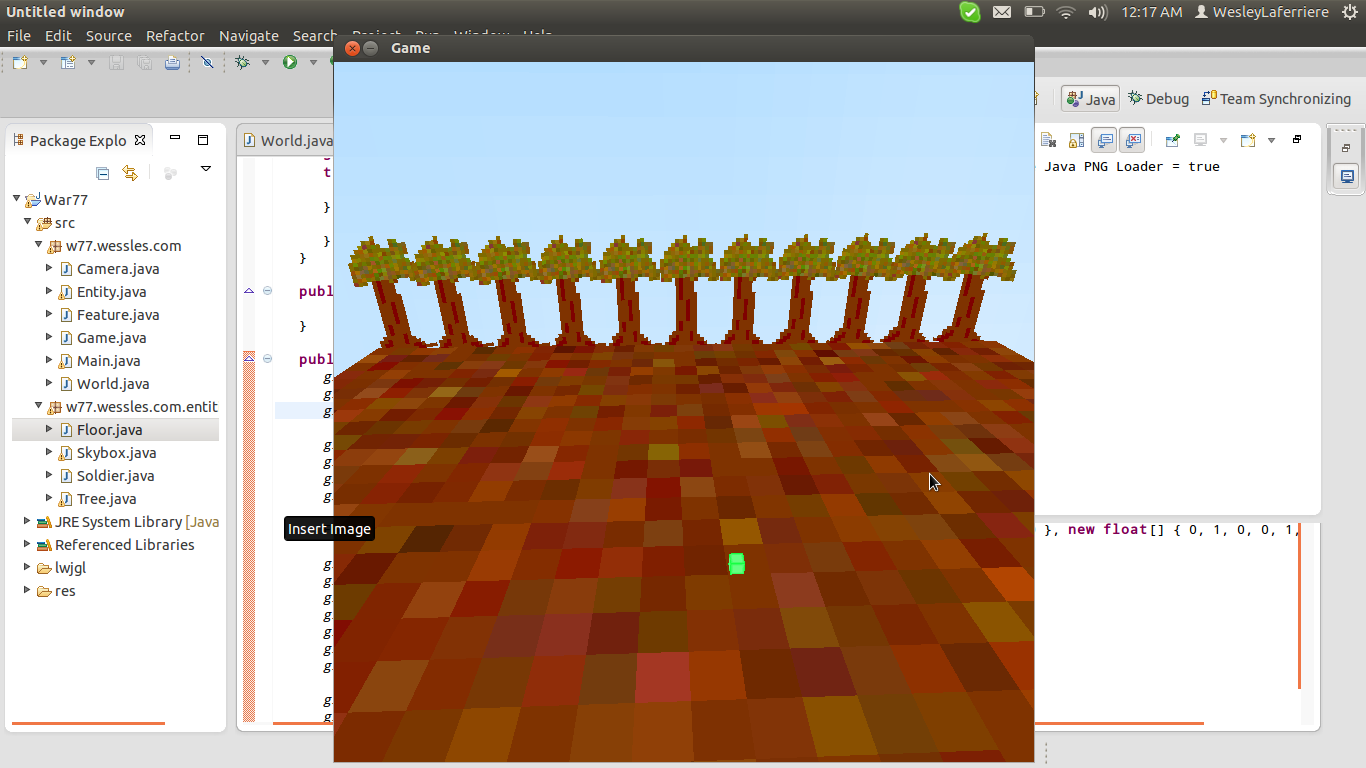Switch to the Java perspective

pyautogui.click(x=1091, y=99)
